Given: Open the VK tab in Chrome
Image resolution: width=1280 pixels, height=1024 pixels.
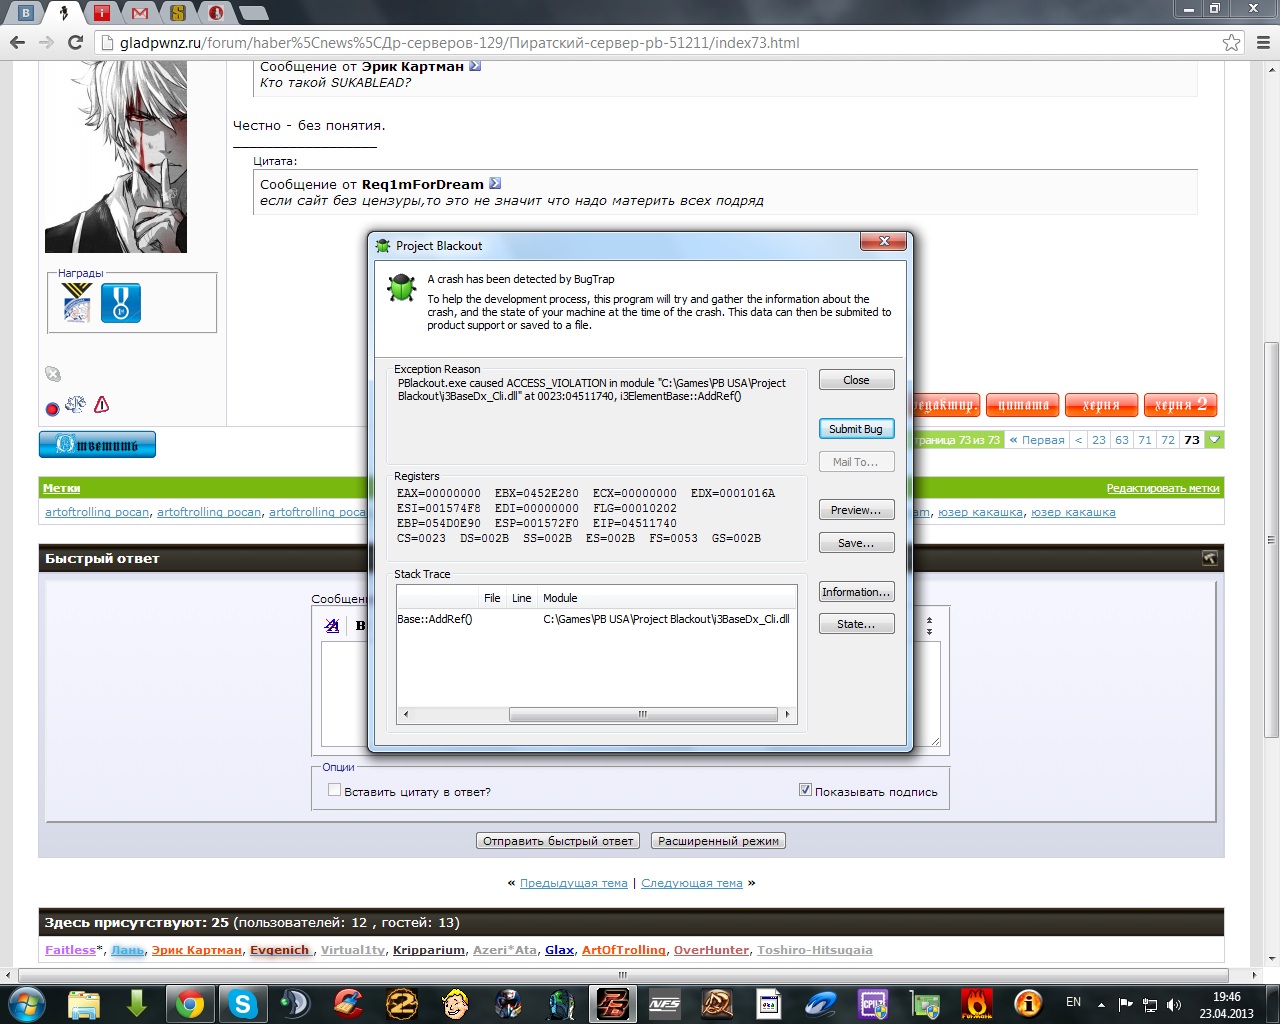Looking at the screenshot, I should click(x=26, y=12).
